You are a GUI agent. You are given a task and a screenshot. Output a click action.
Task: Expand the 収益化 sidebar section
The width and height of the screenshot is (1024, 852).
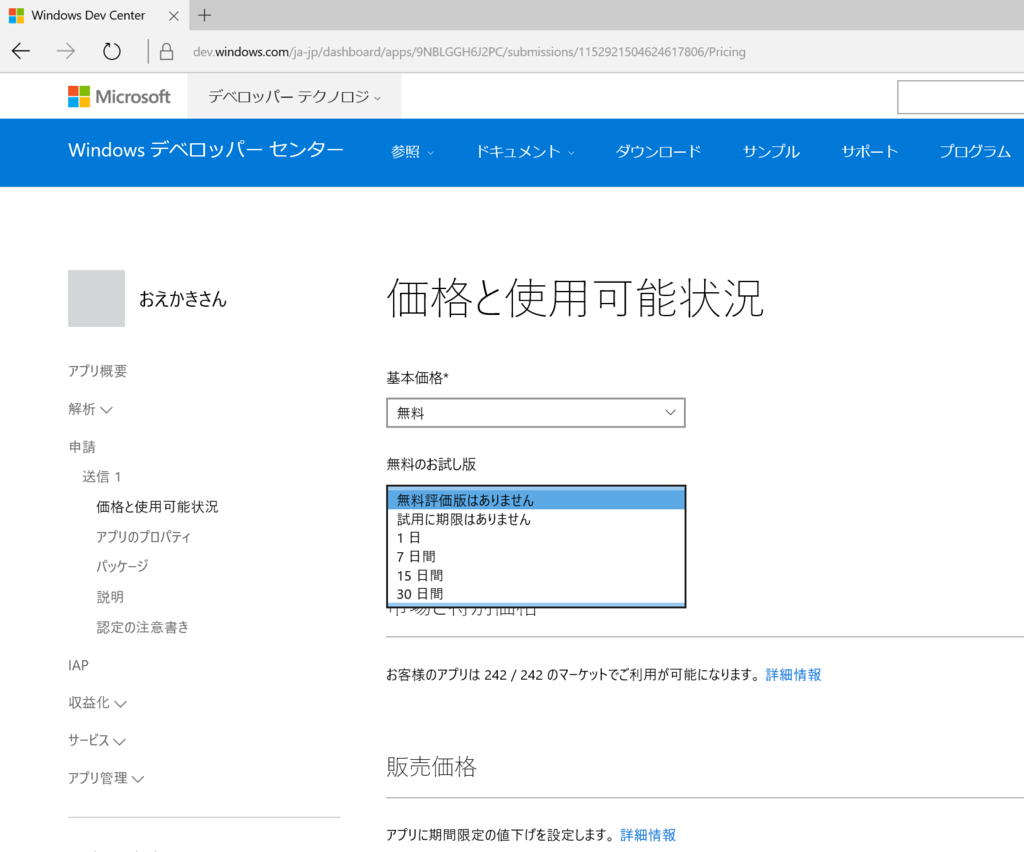pyautogui.click(x=97, y=702)
